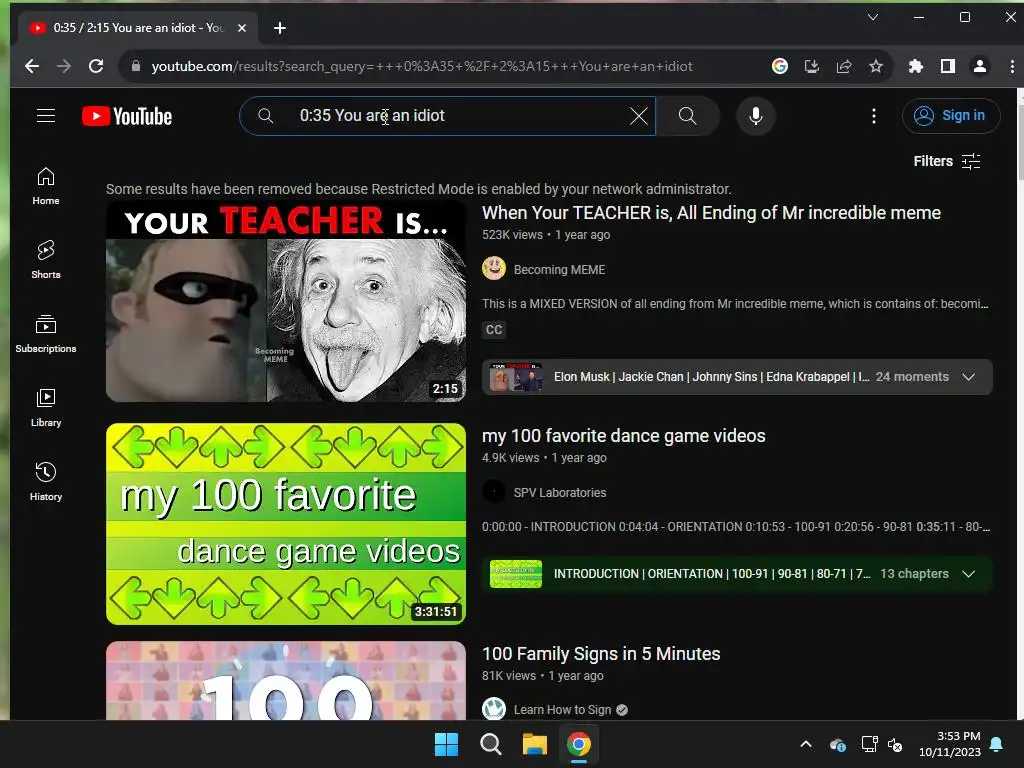This screenshot has height=768, width=1024.
Task: Click the cloud tray icon
Action: coord(838,744)
